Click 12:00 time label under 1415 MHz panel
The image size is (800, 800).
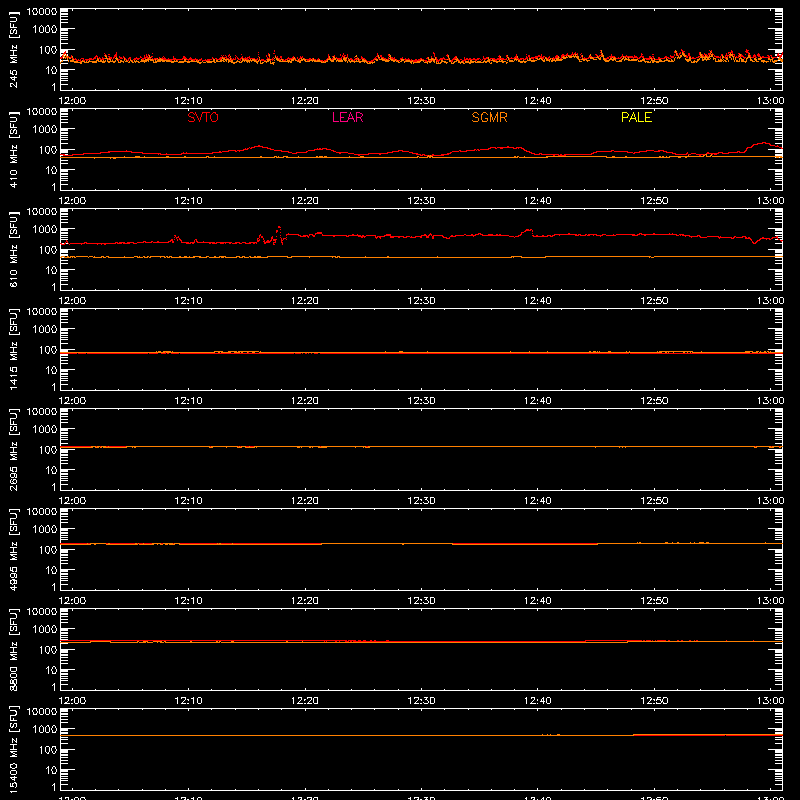72,401
